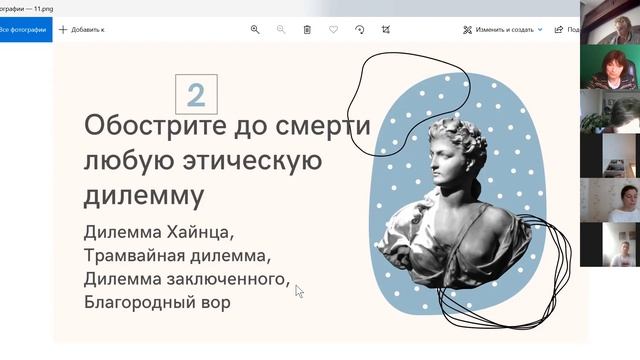Click the share icon in the toolbar
The image size is (640, 360).
559,29
